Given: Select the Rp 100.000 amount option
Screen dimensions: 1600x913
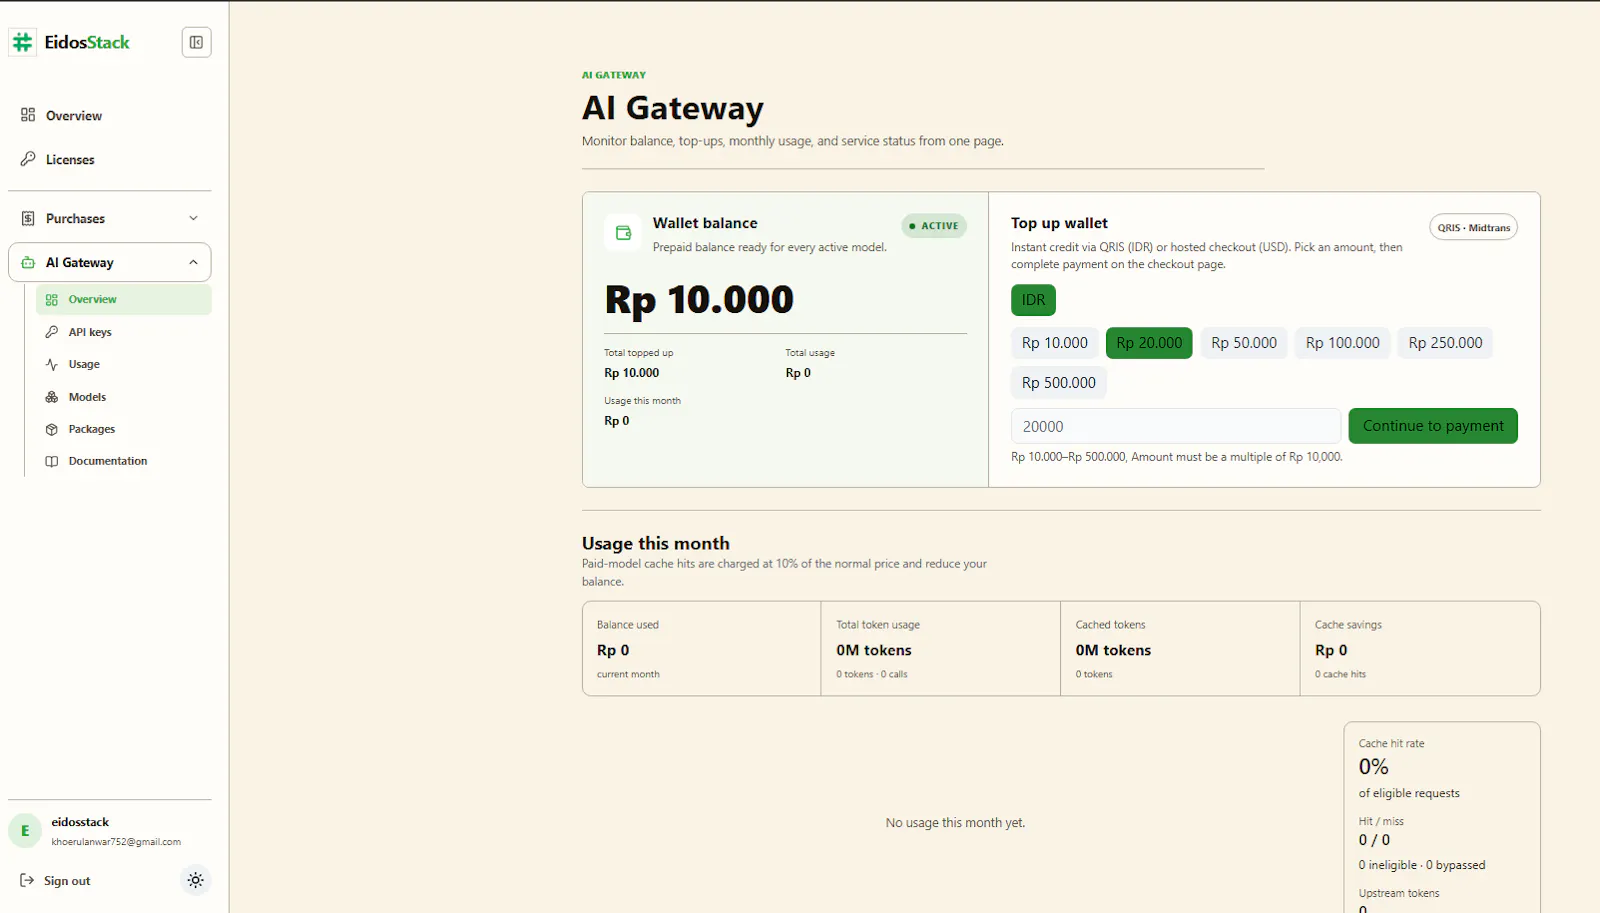Looking at the screenshot, I should [x=1343, y=343].
